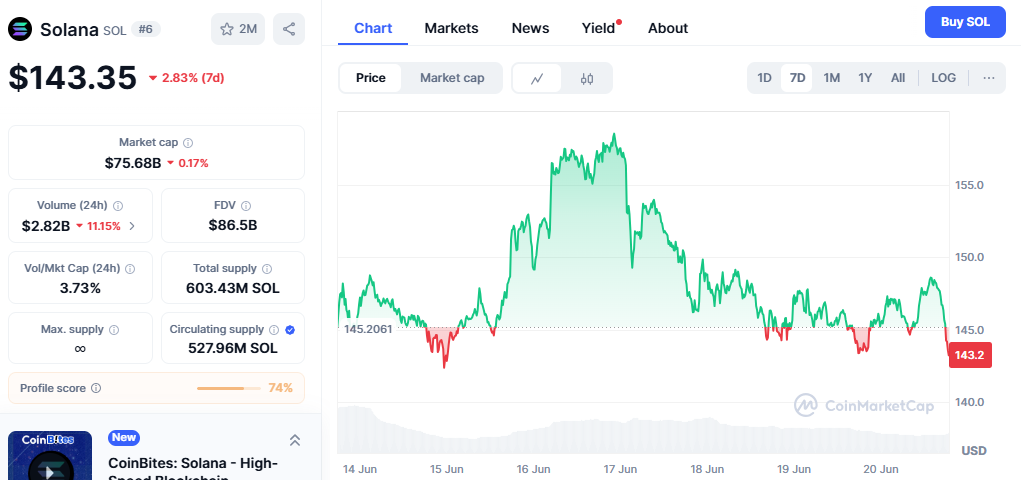Select the Price toggle

[371, 78]
